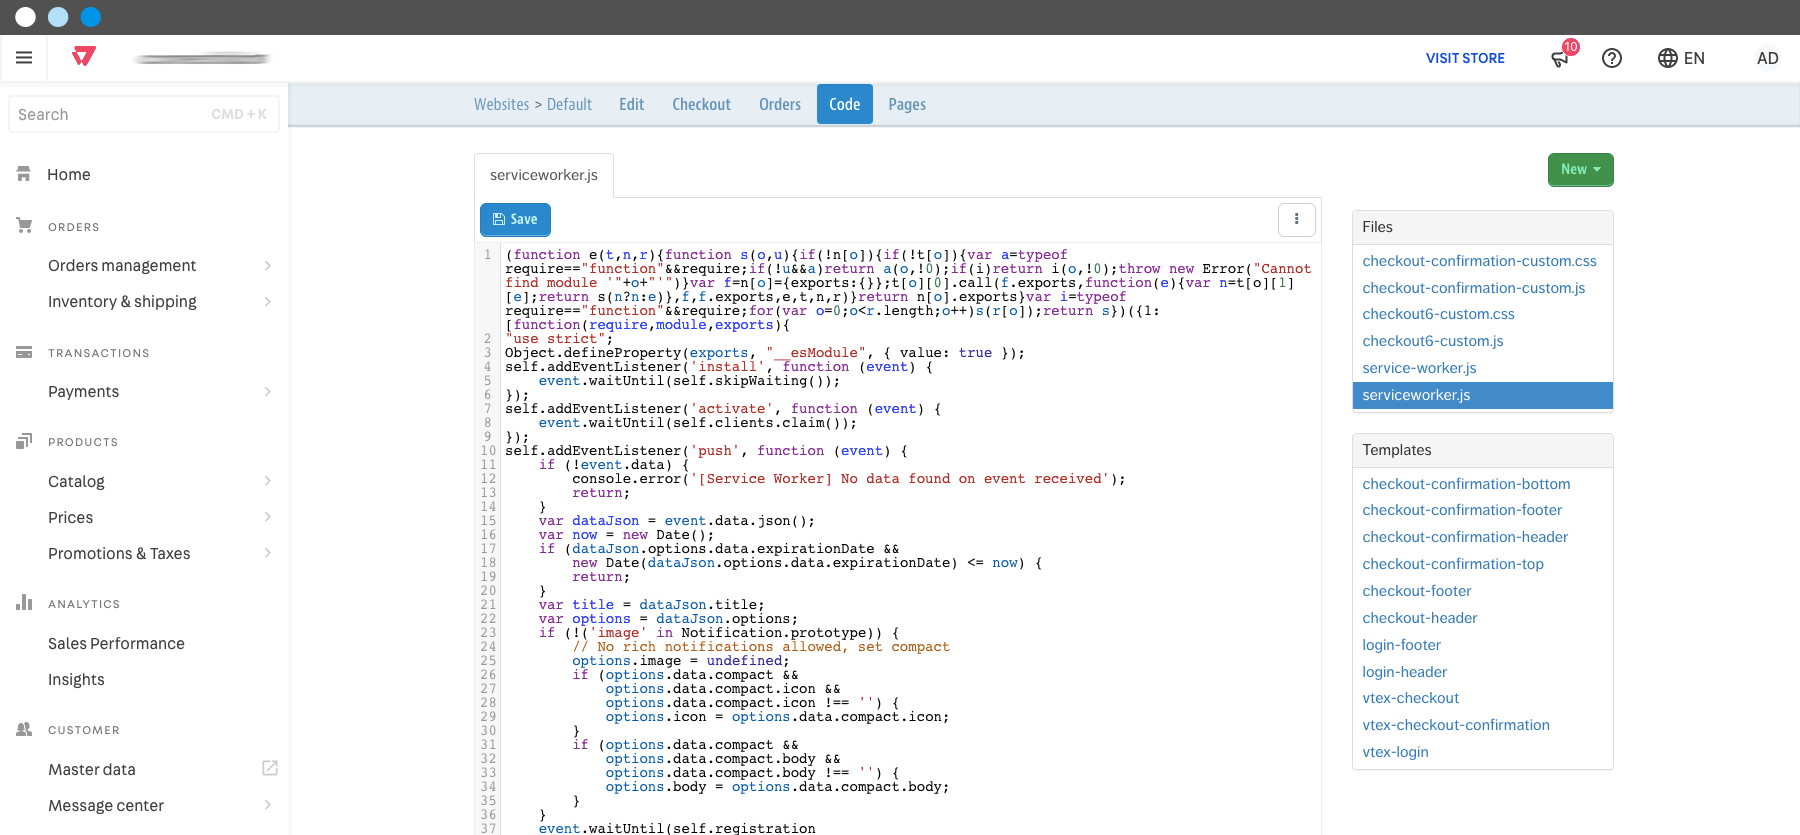Click the Home icon in the sidebar
Viewport: 1800px width, 835px height.
coord(24,174)
